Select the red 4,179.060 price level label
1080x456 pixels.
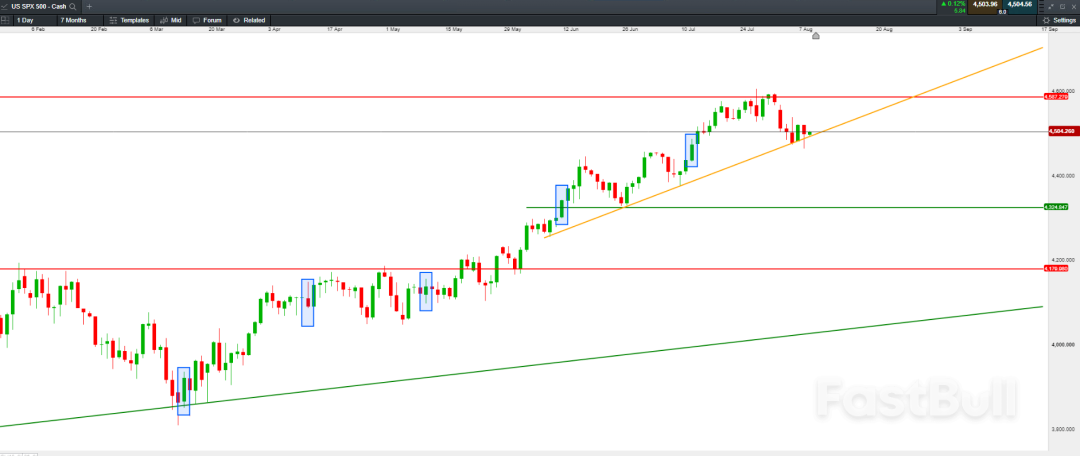tap(1055, 269)
